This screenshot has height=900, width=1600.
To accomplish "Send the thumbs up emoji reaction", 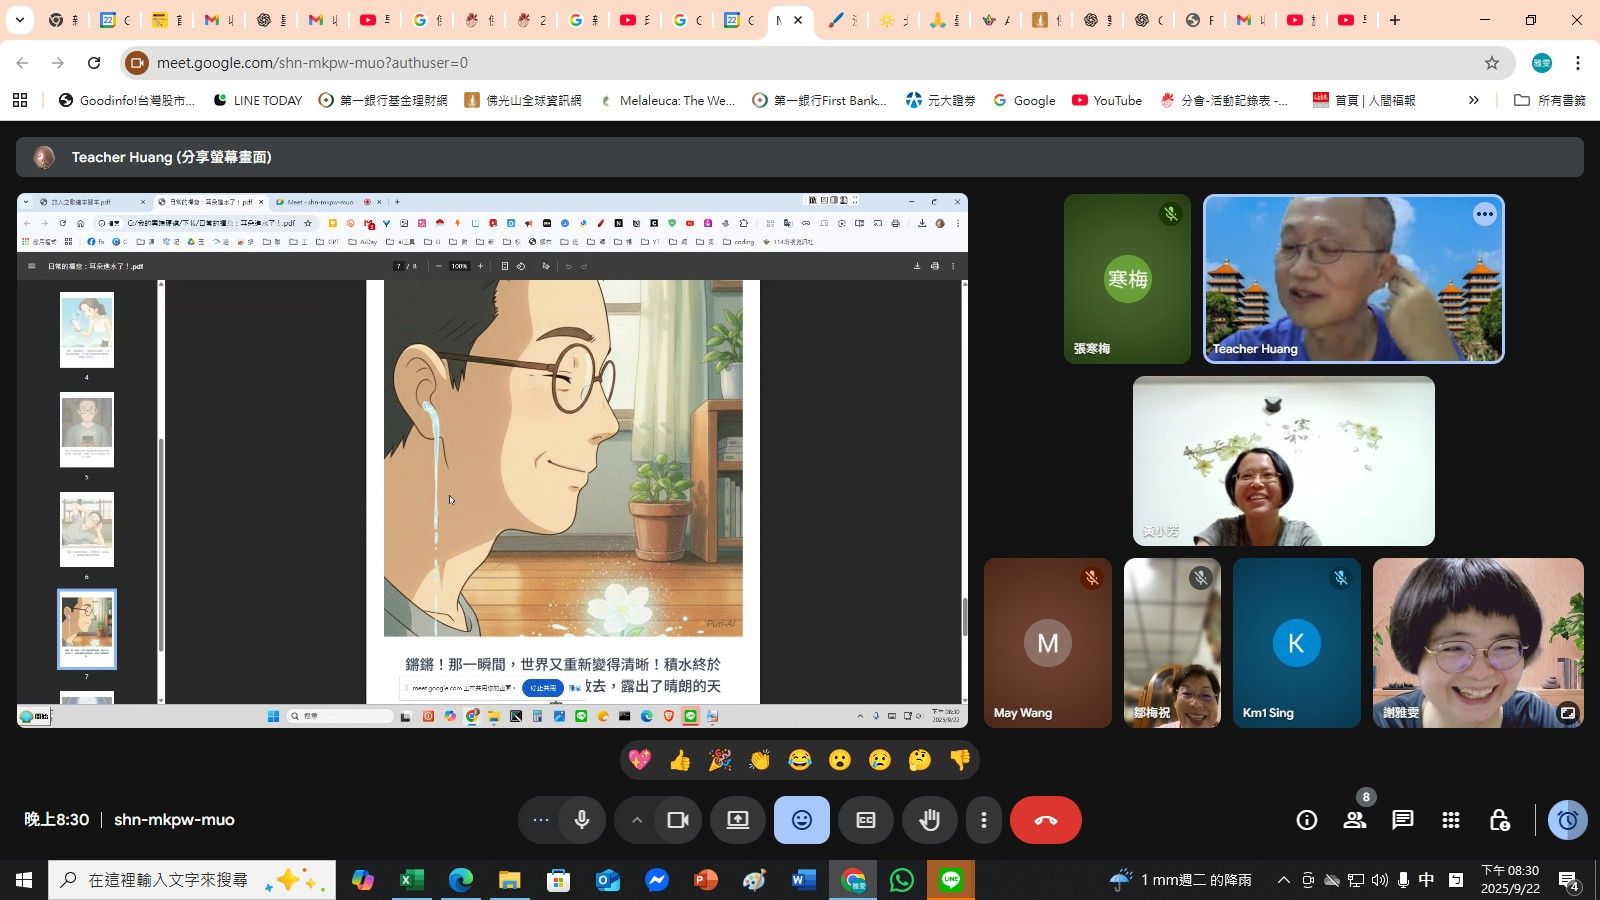I will [x=680, y=760].
